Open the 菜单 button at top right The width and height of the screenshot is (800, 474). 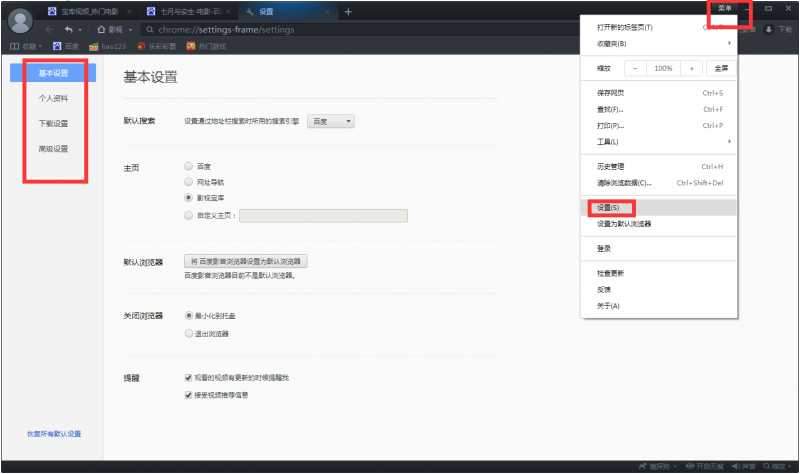coord(724,8)
